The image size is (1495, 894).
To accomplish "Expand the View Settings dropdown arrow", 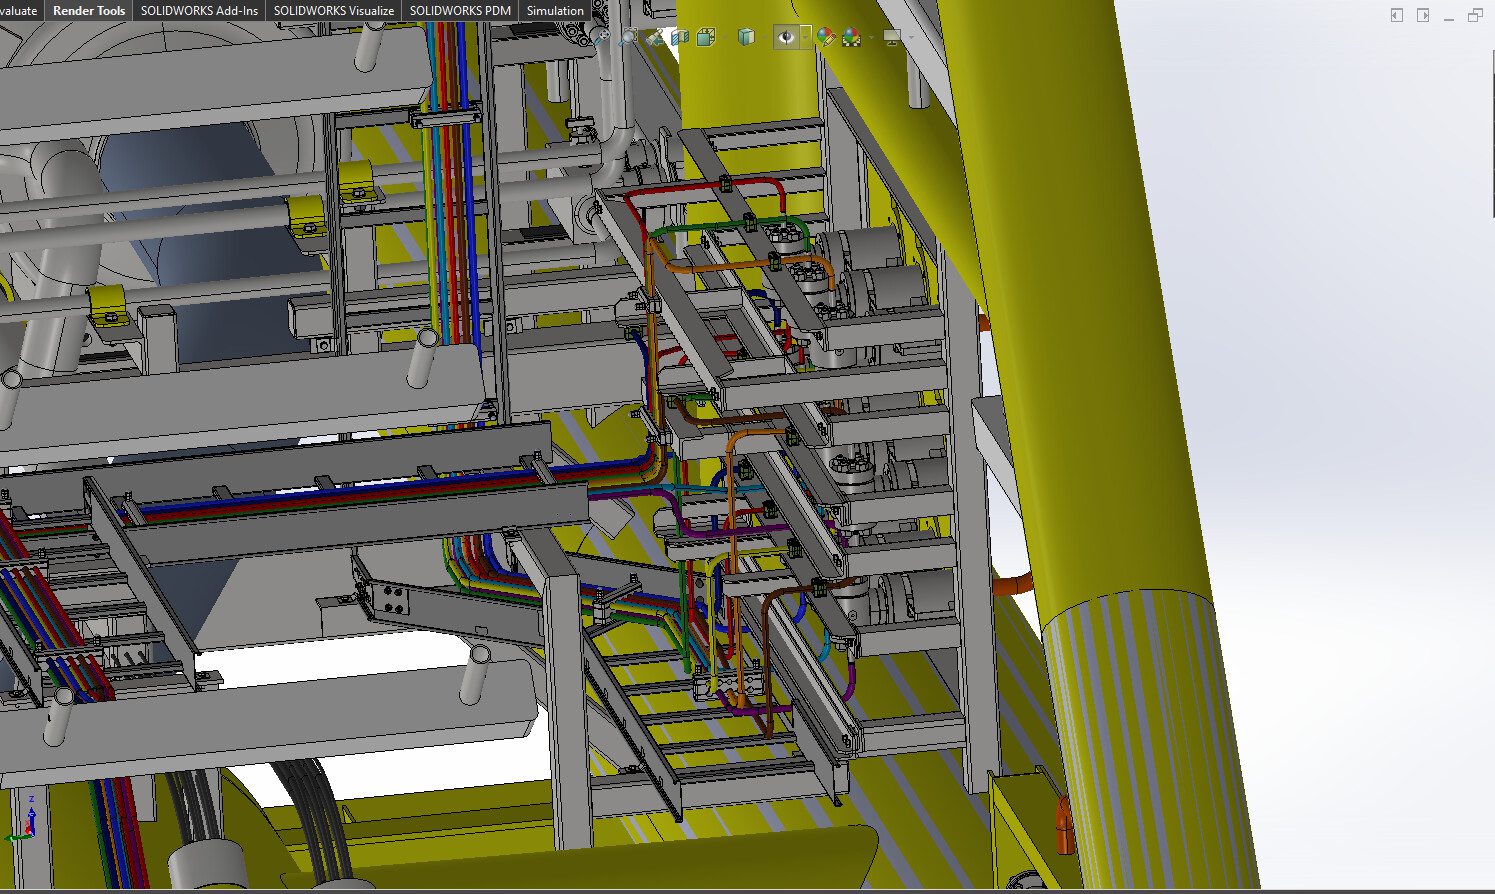I will point(910,37).
